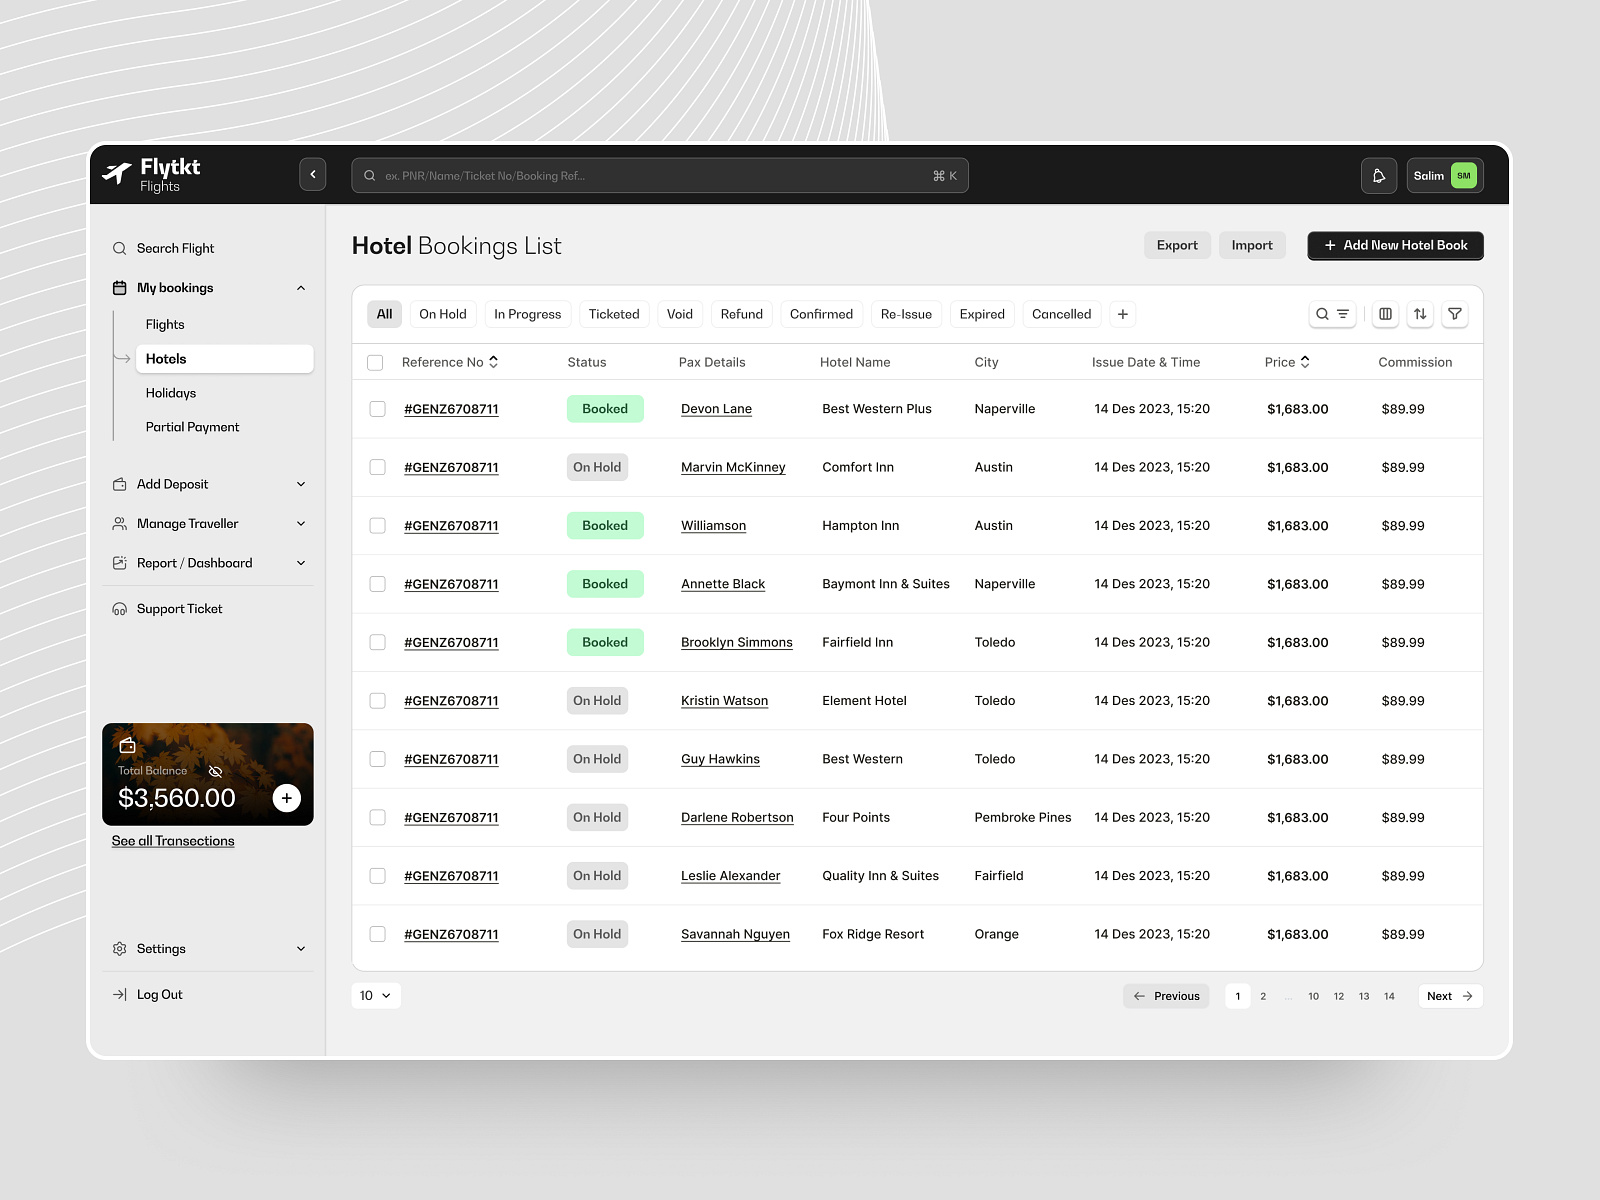Open the rows-per-page dropdown showing 10

point(376,995)
